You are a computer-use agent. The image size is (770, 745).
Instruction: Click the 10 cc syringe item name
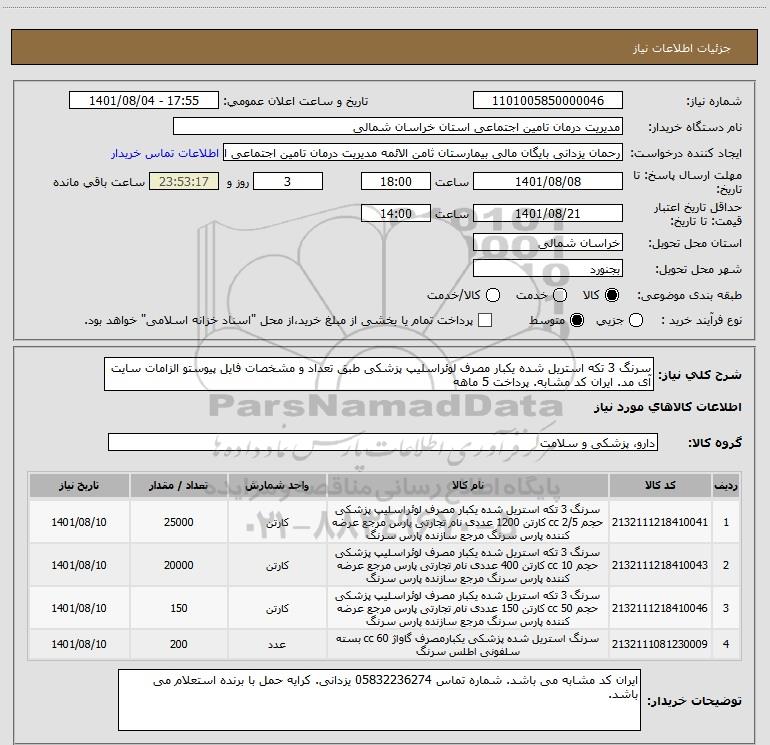tap(467, 565)
